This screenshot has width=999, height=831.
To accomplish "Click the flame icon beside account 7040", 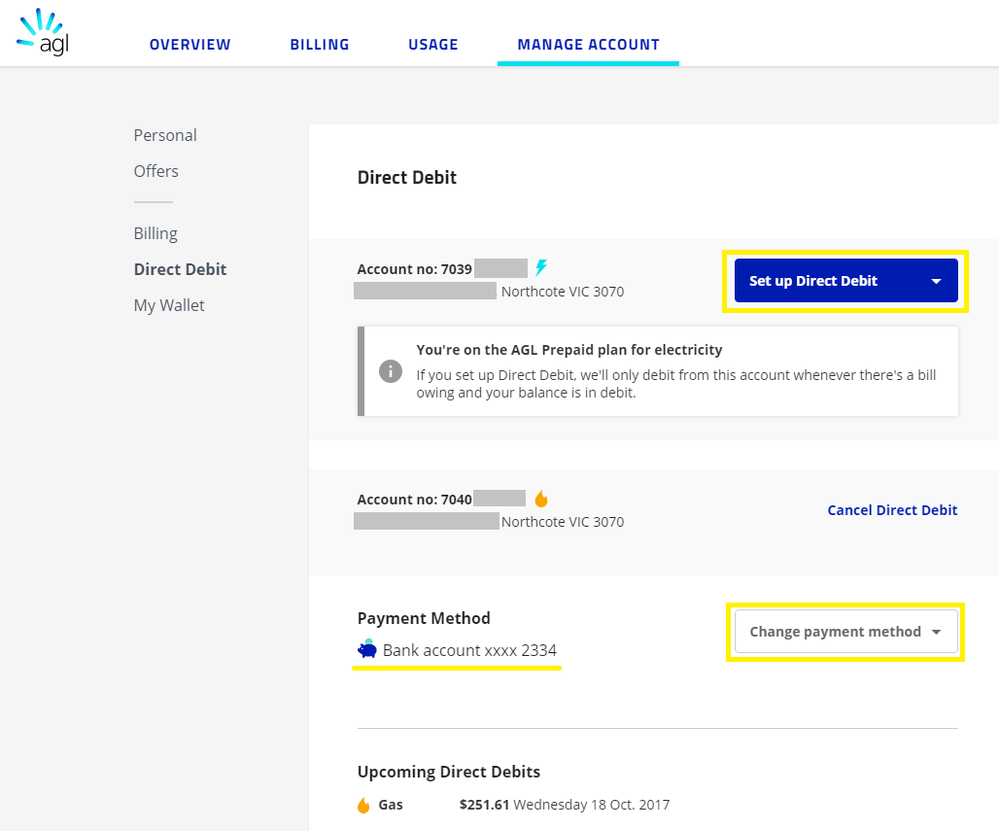I will [x=541, y=499].
